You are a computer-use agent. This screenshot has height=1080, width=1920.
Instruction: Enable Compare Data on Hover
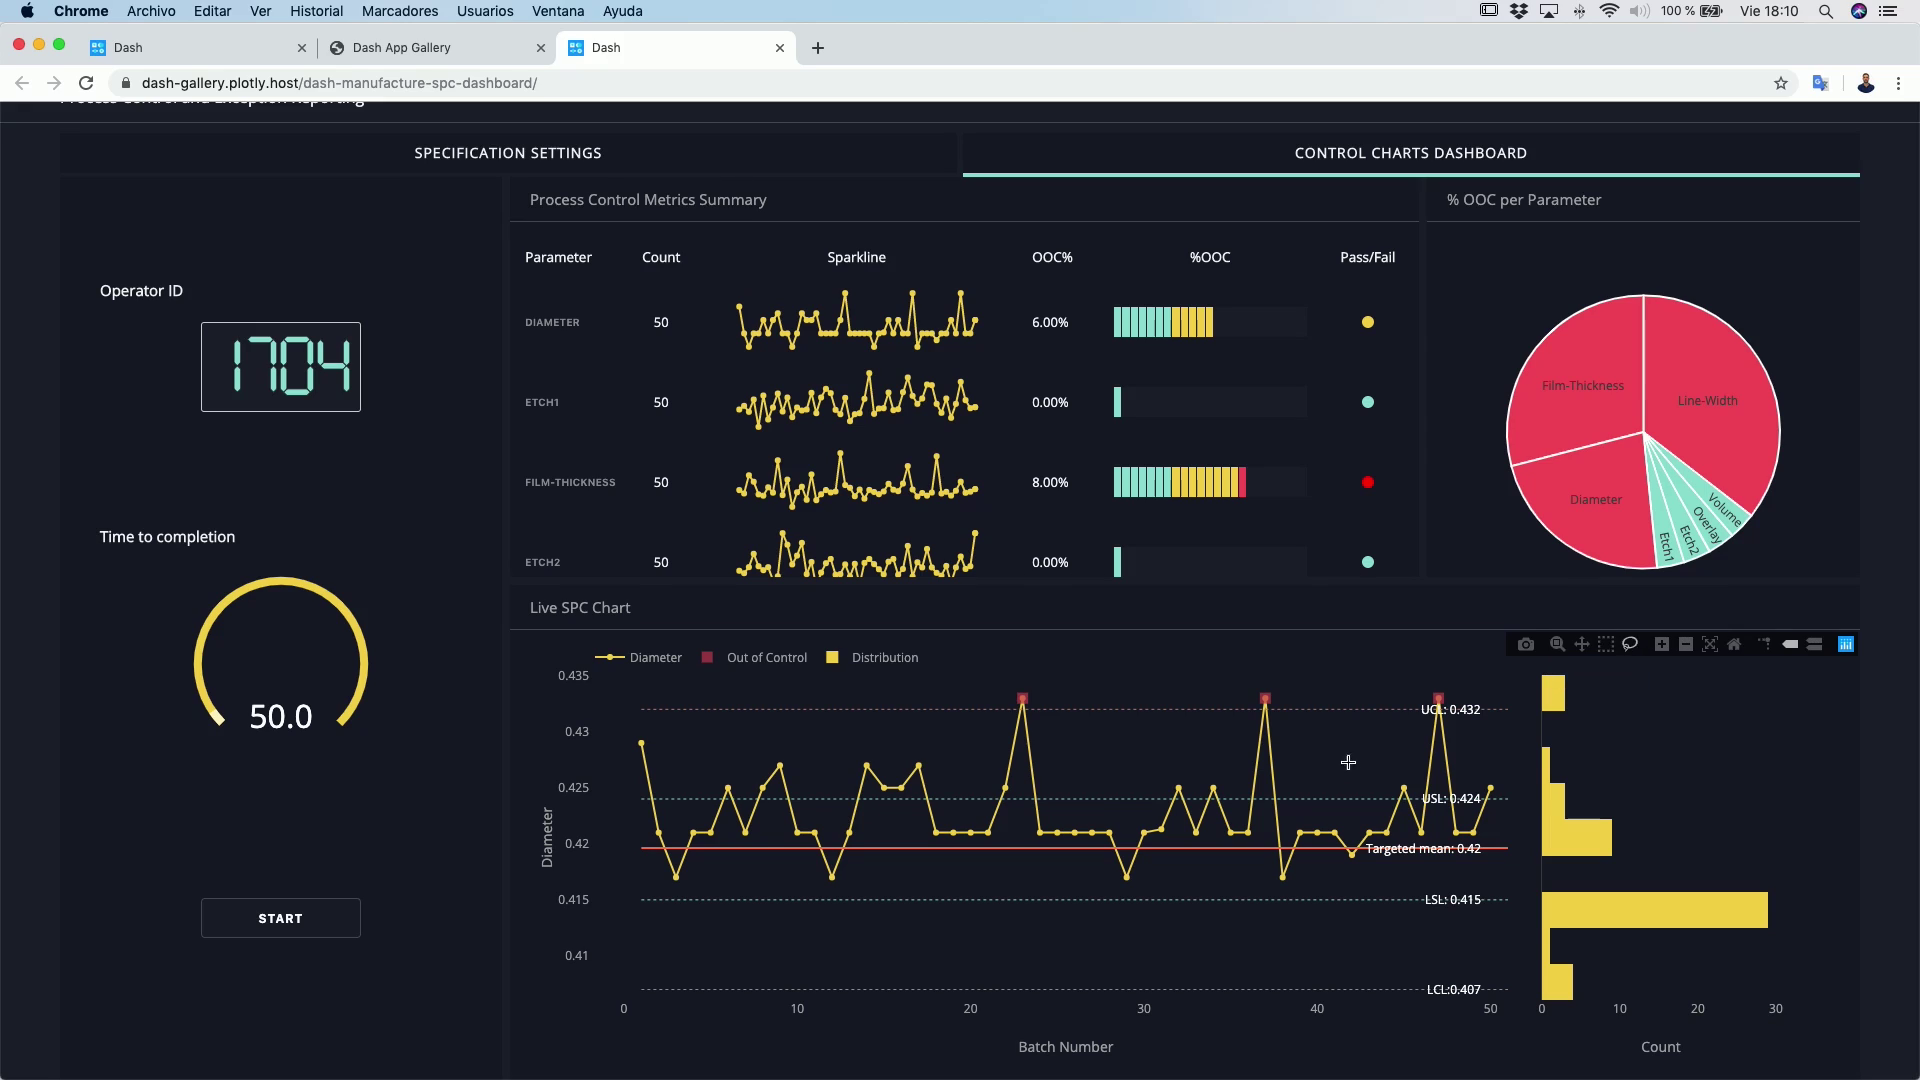click(x=1815, y=645)
